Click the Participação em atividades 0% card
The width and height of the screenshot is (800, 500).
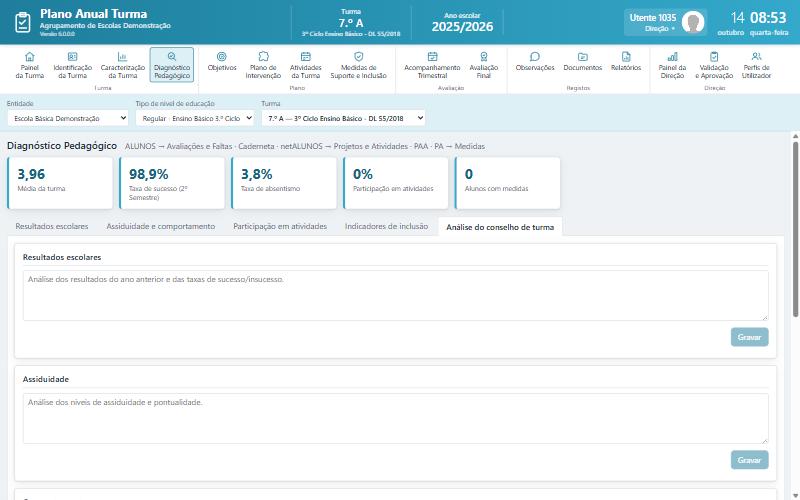(396, 183)
